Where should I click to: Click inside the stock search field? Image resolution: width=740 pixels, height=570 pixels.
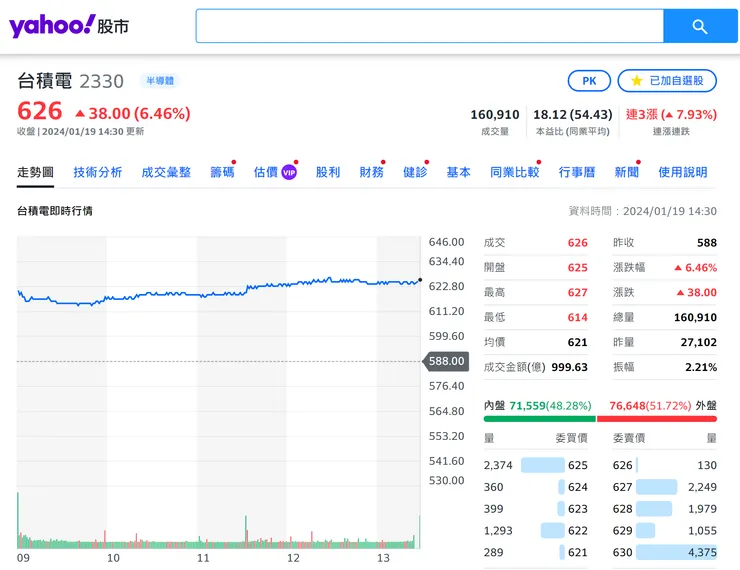pyautogui.click(x=430, y=26)
